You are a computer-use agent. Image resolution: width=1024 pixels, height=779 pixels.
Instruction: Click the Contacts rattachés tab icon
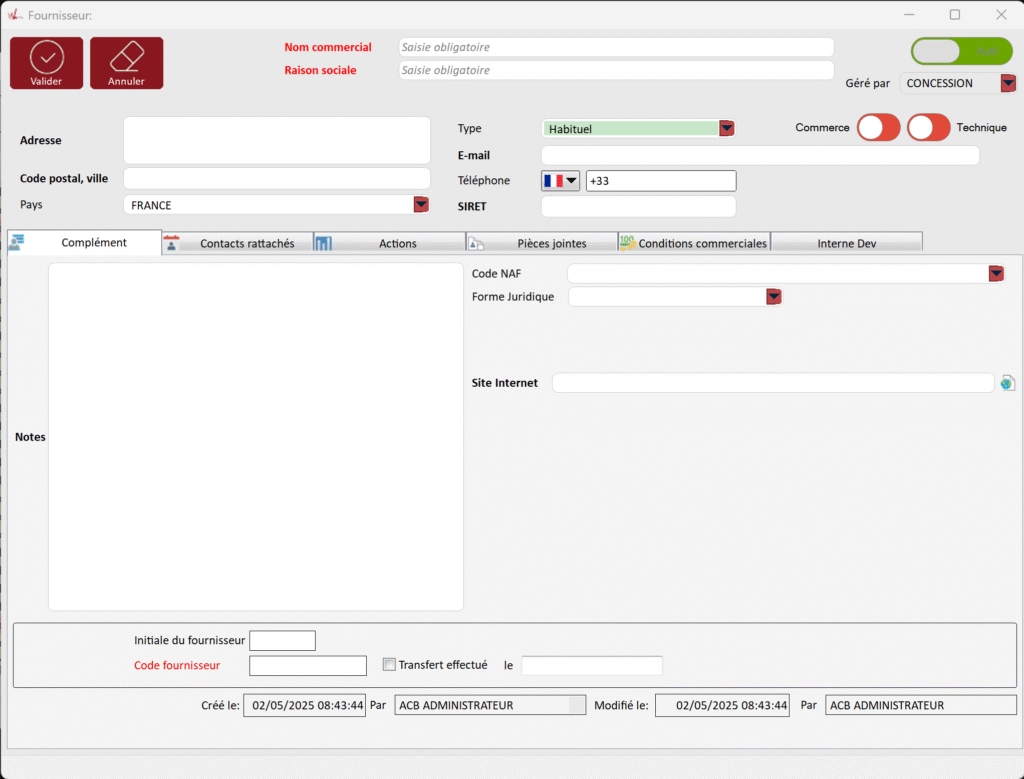click(x=171, y=243)
